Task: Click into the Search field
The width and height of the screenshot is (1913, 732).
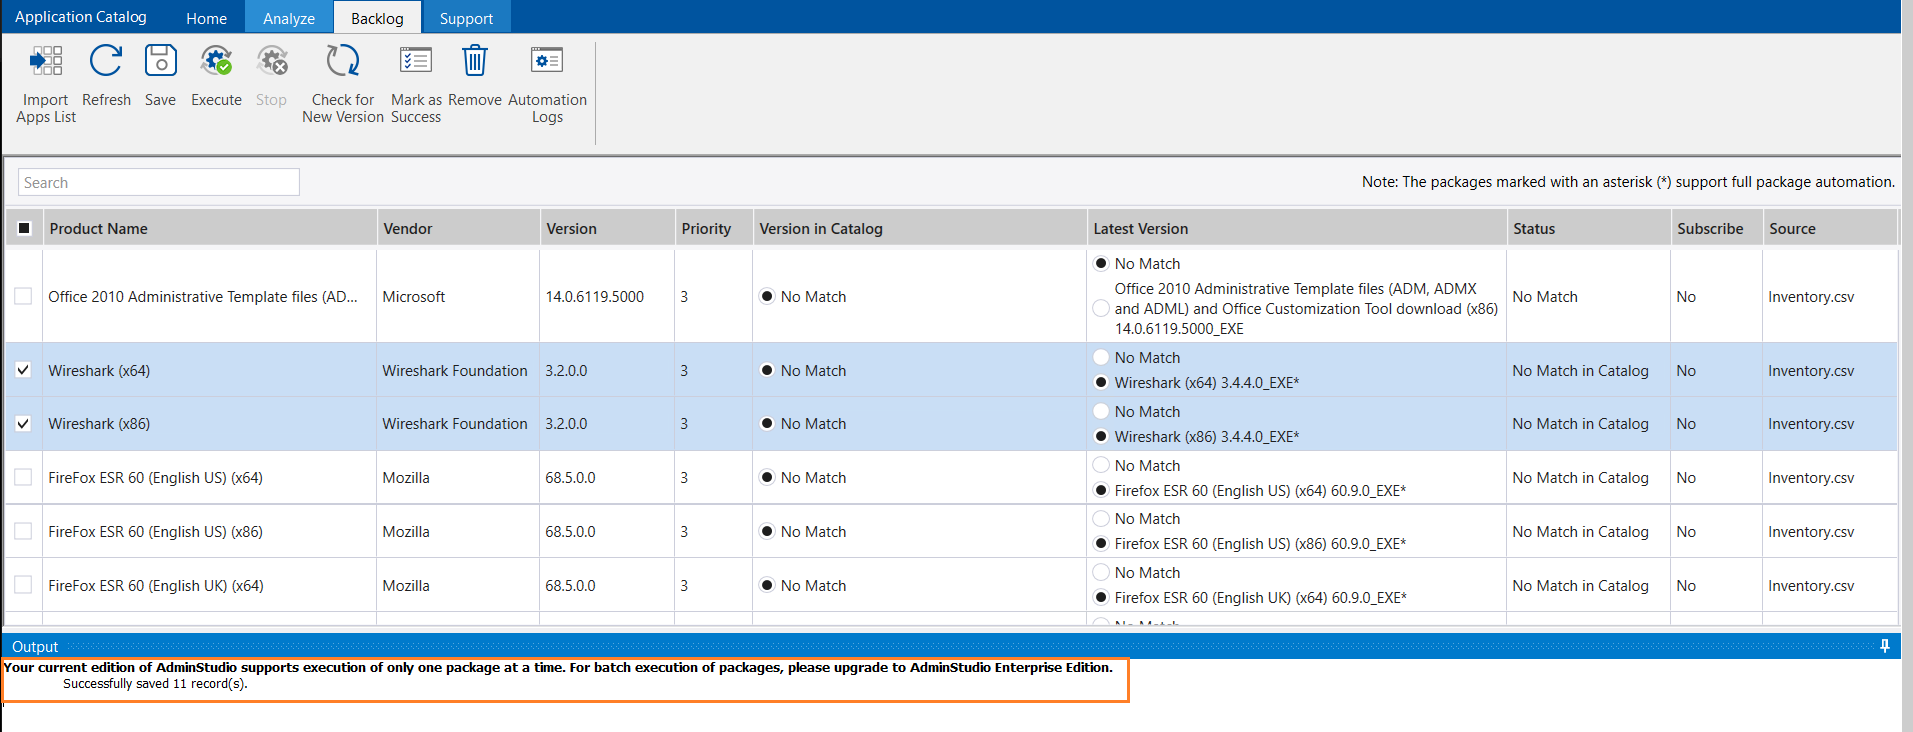Action: [159, 182]
